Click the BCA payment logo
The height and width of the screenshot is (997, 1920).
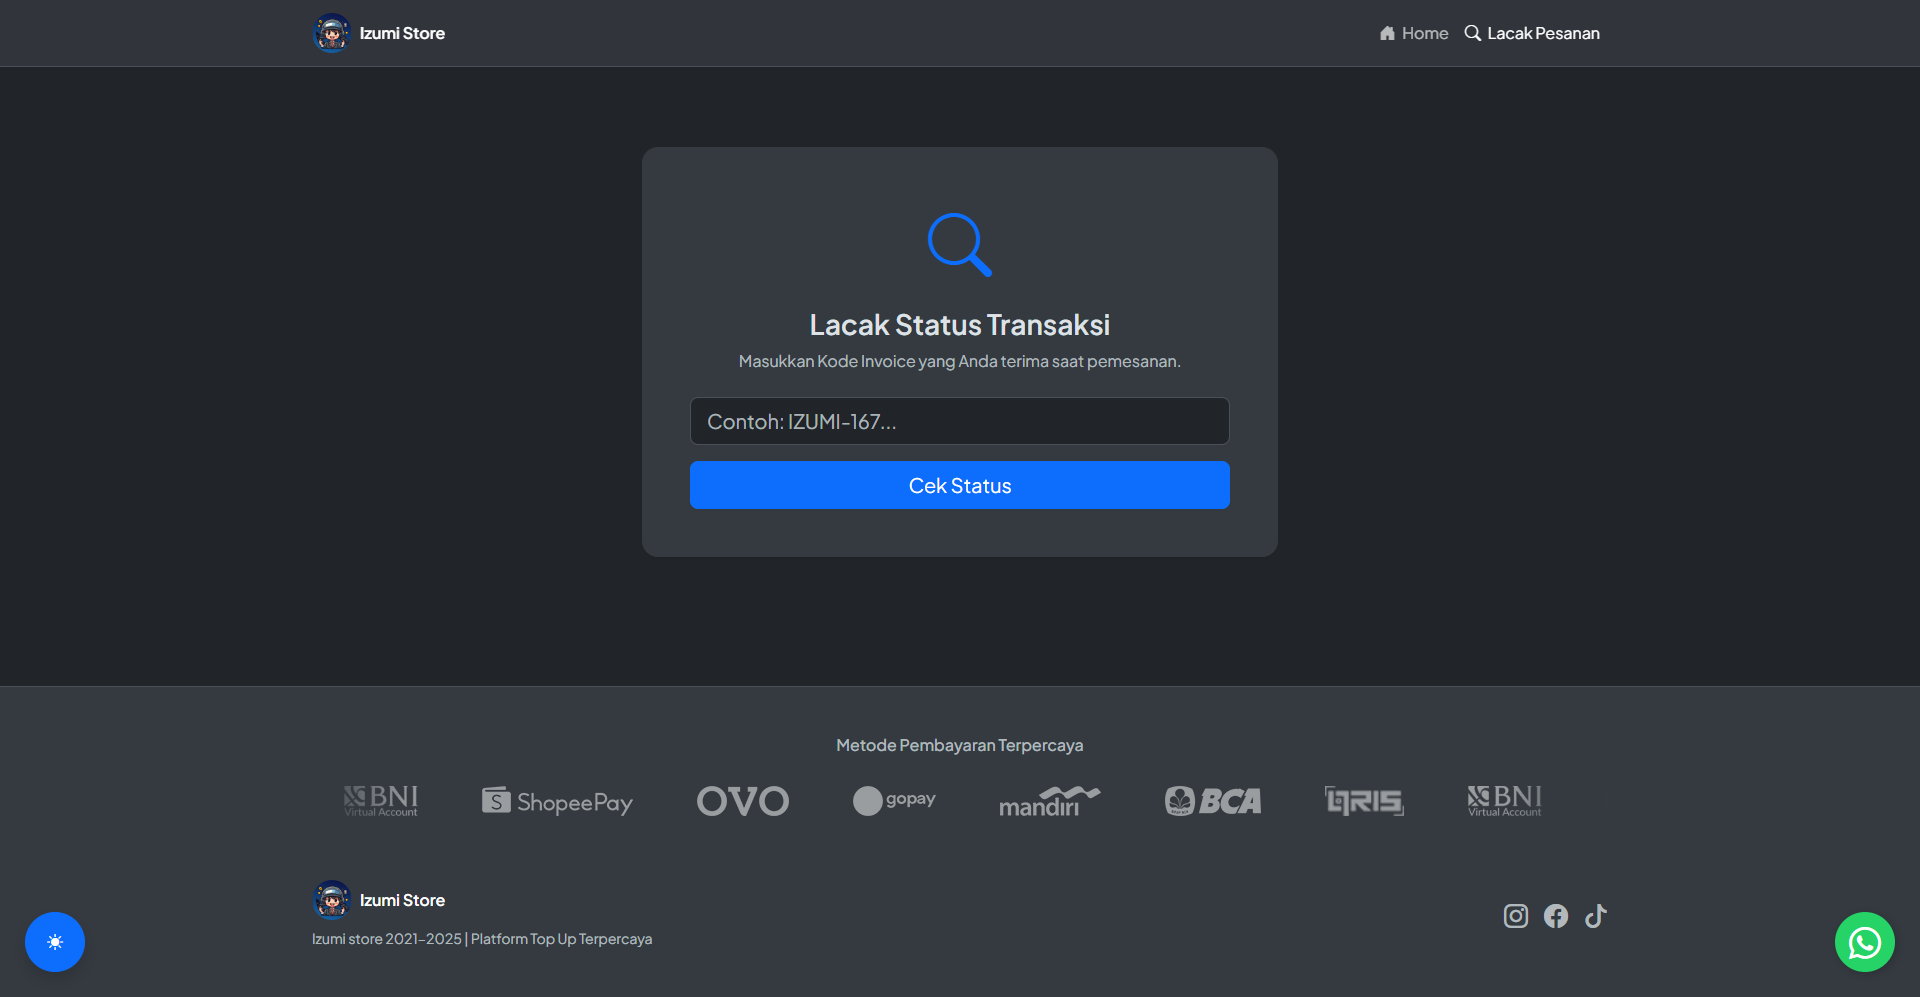1213,801
